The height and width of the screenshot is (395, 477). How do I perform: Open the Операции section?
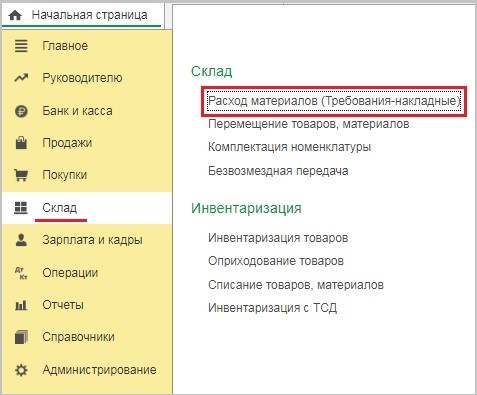[70, 273]
